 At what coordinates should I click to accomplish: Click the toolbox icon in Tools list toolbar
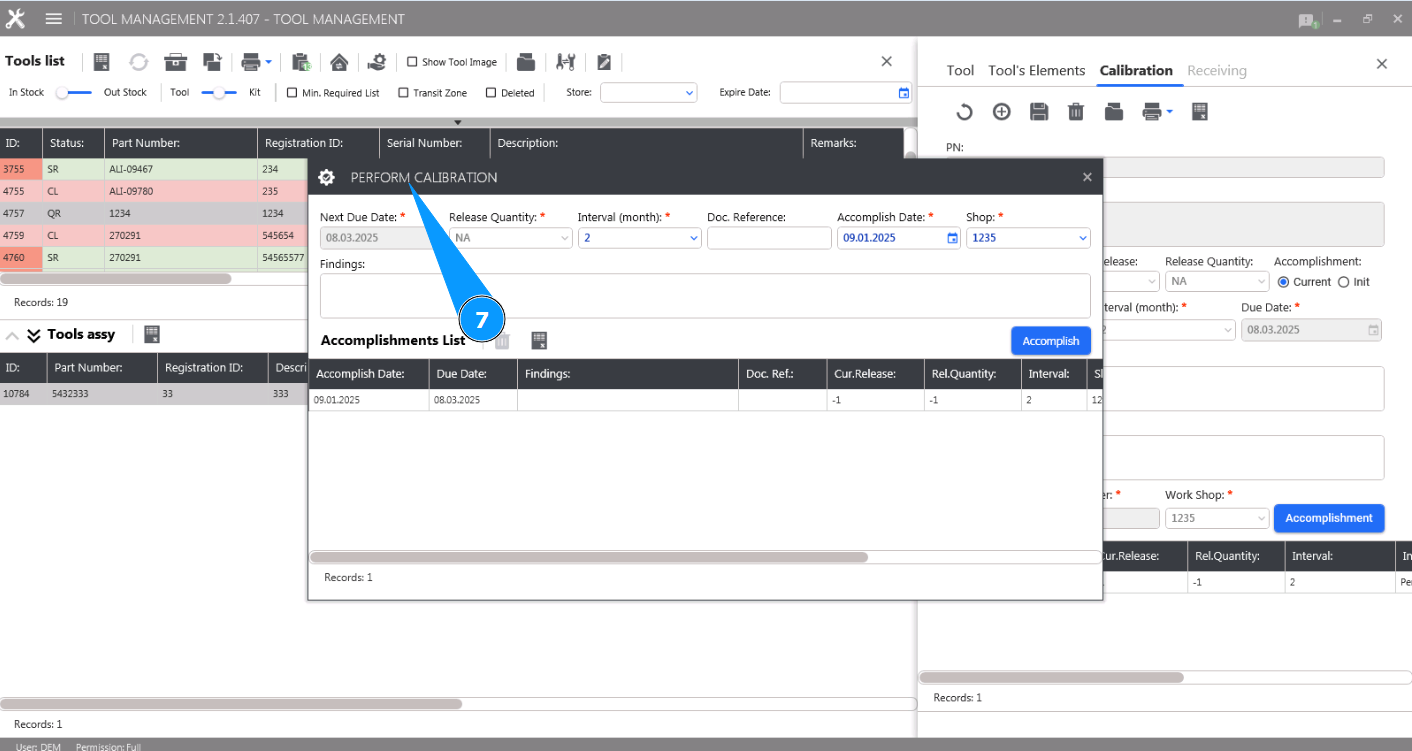click(176, 62)
